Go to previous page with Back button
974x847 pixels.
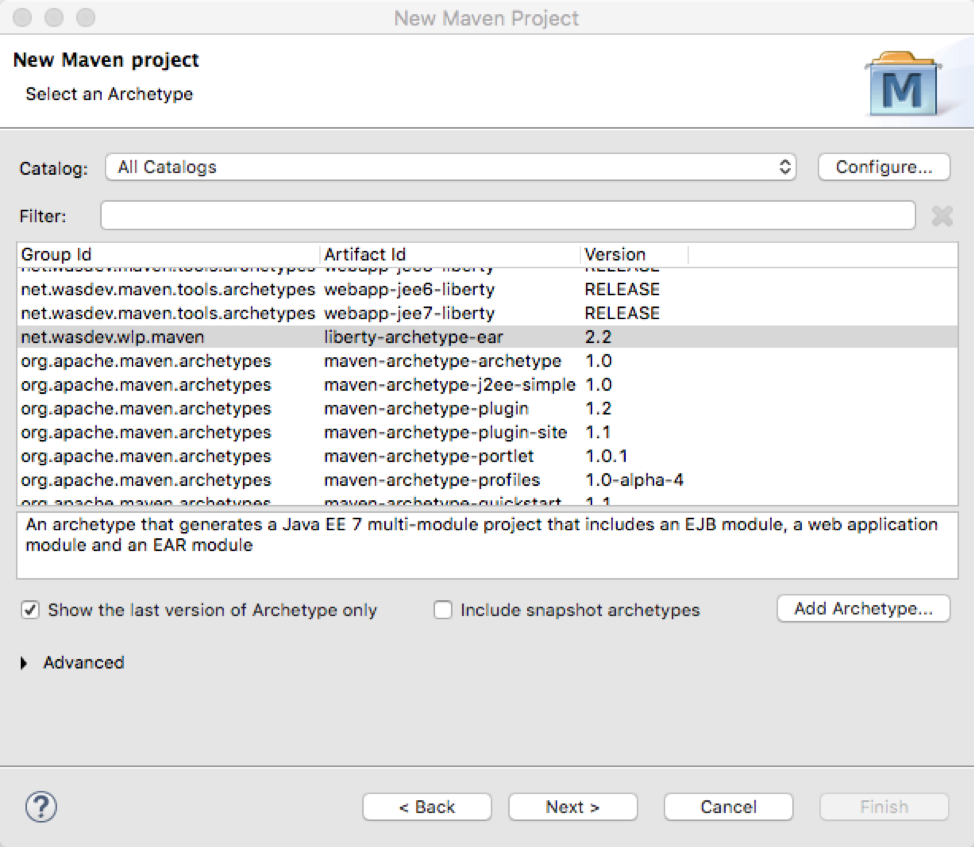427,807
